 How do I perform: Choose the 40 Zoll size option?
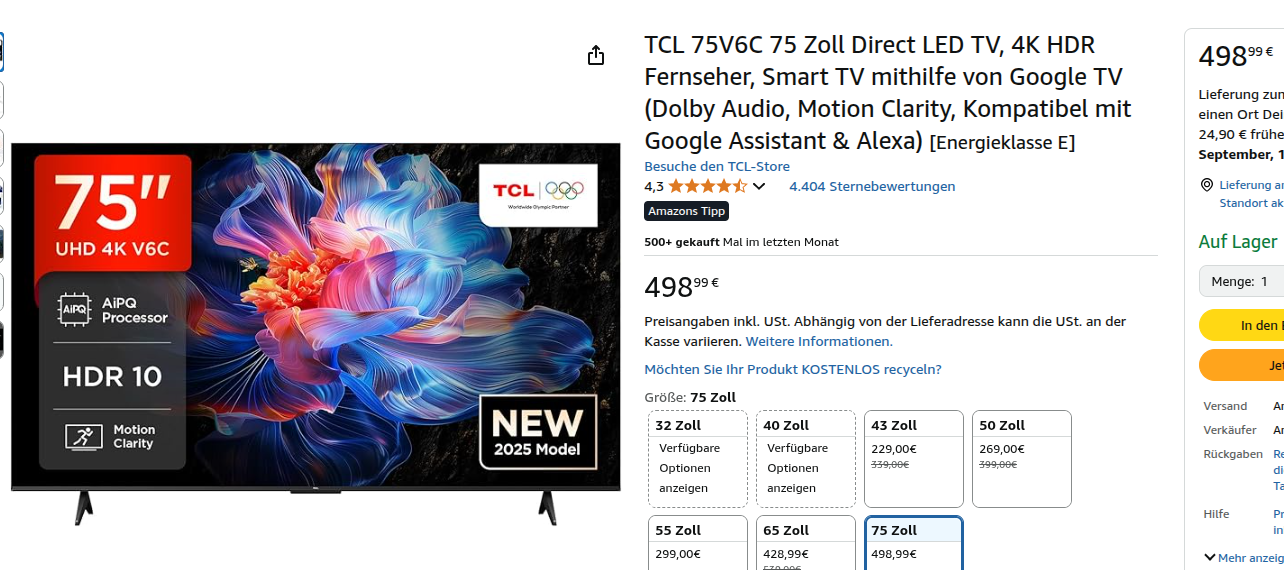(806, 459)
